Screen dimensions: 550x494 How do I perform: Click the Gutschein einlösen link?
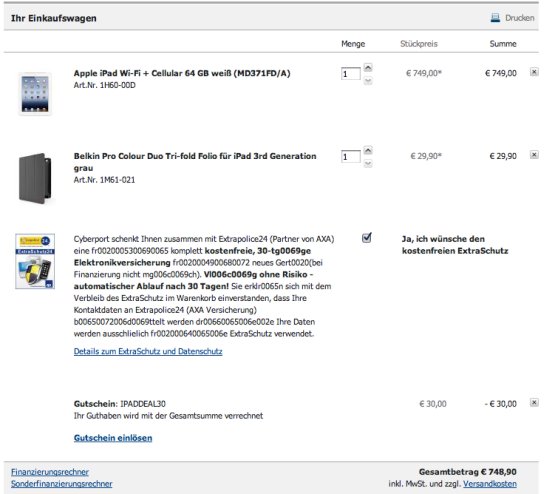point(113,438)
